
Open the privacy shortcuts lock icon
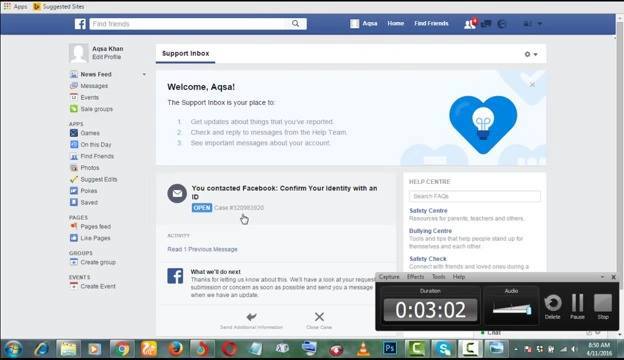[x=527, y=24]
